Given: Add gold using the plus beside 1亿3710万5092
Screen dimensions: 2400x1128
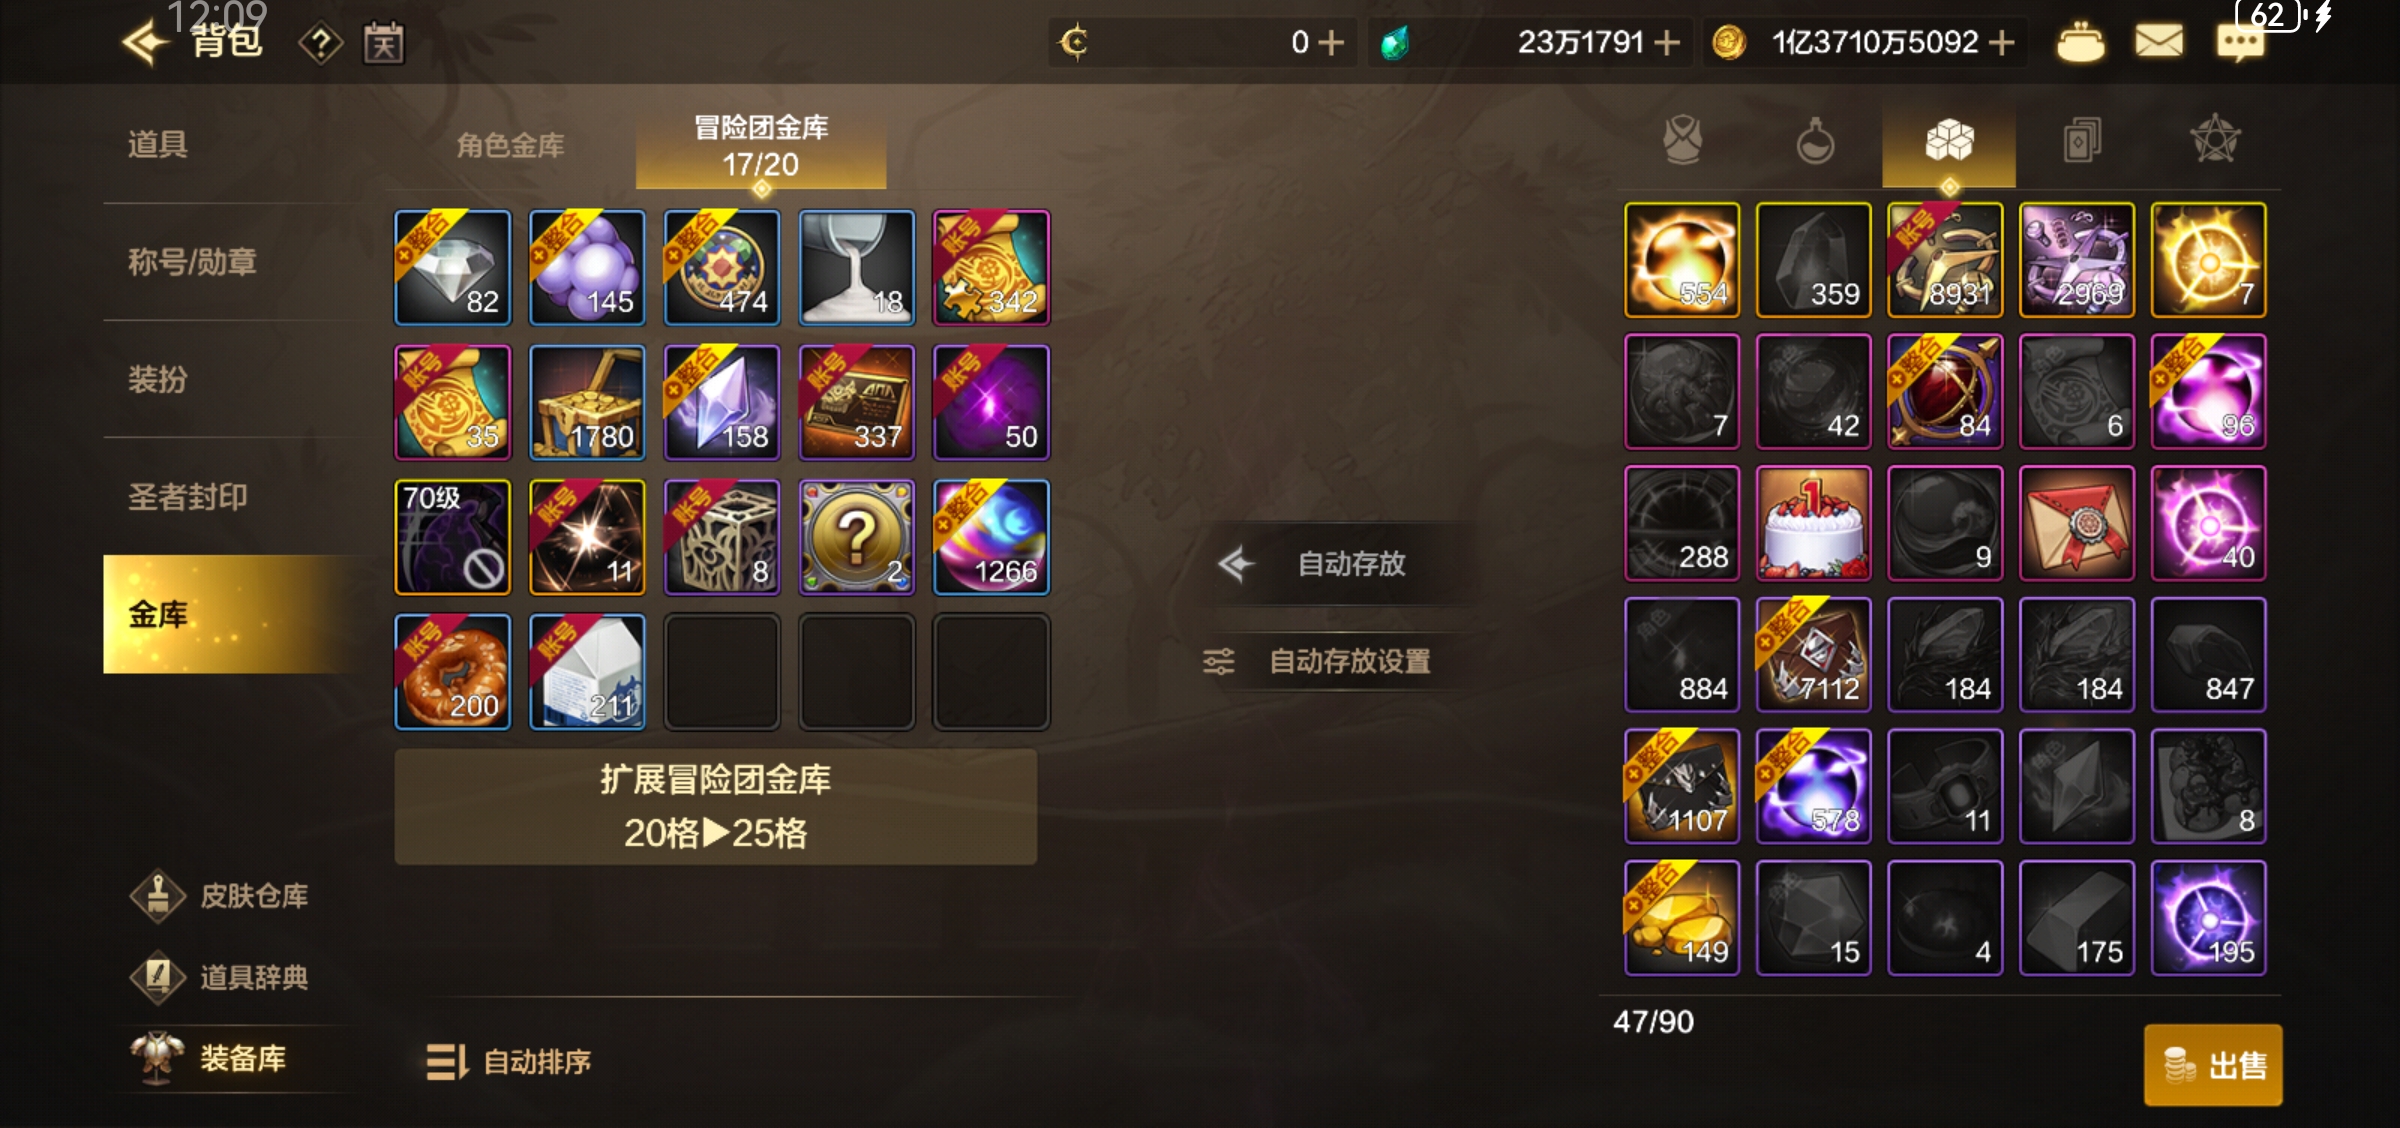Looking at the screenshot, I should click(x=2002, y=43).
